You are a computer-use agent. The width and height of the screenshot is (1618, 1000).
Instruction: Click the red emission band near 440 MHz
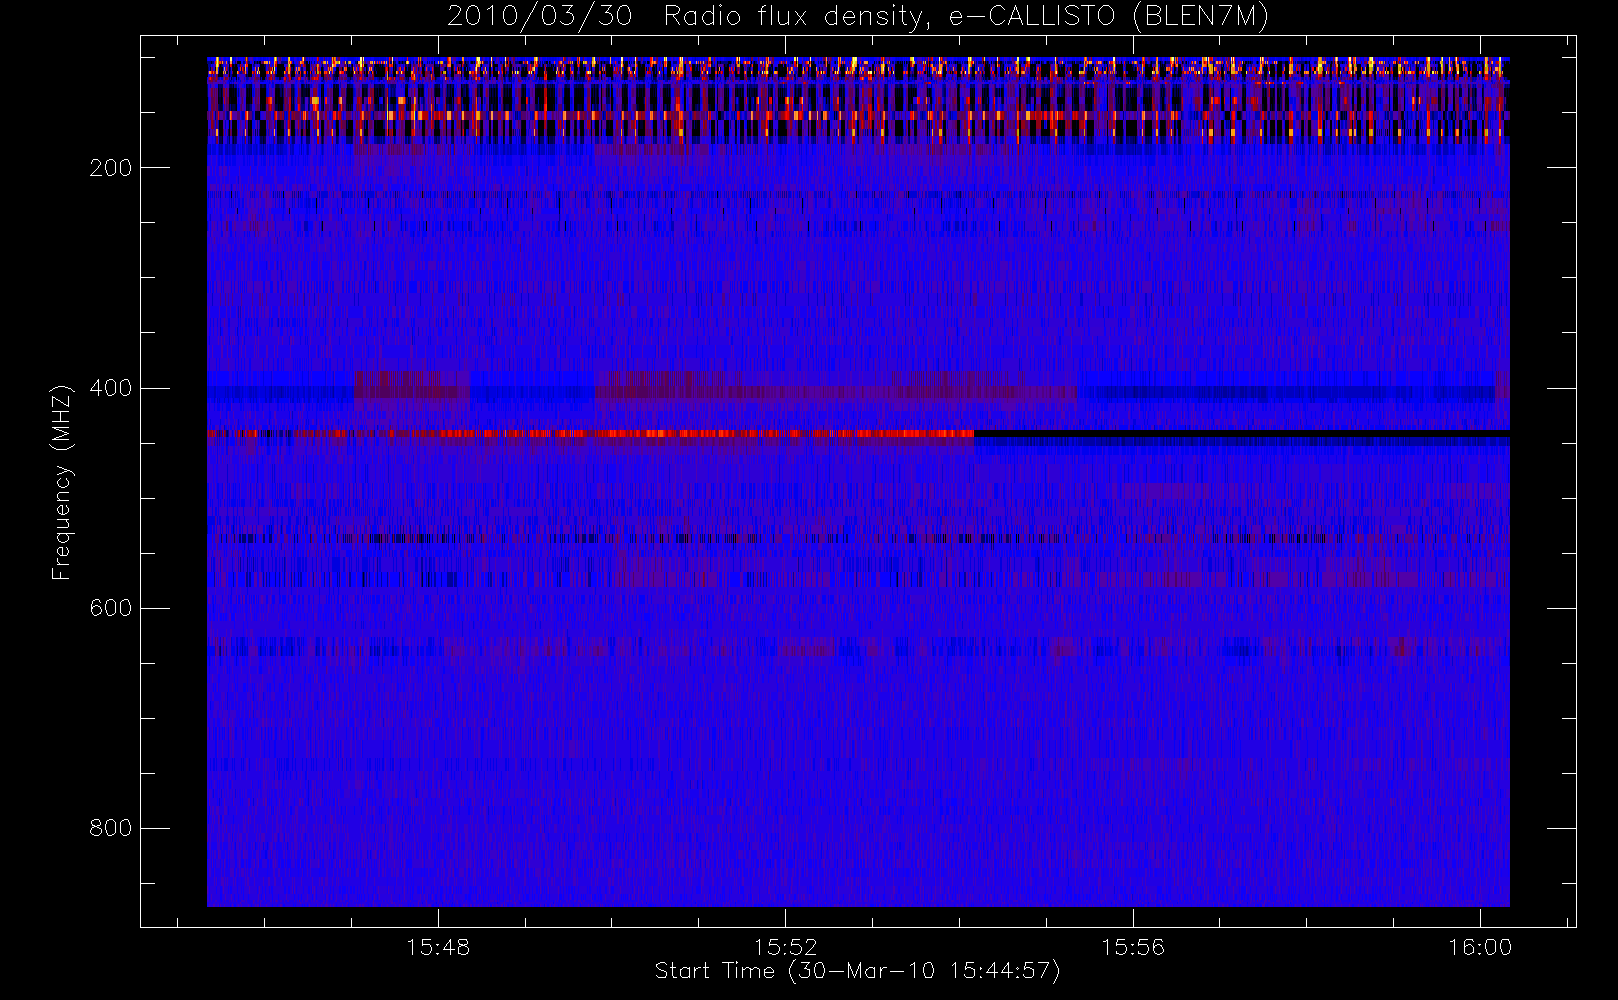pyautogui.click(x=590, y=434)
